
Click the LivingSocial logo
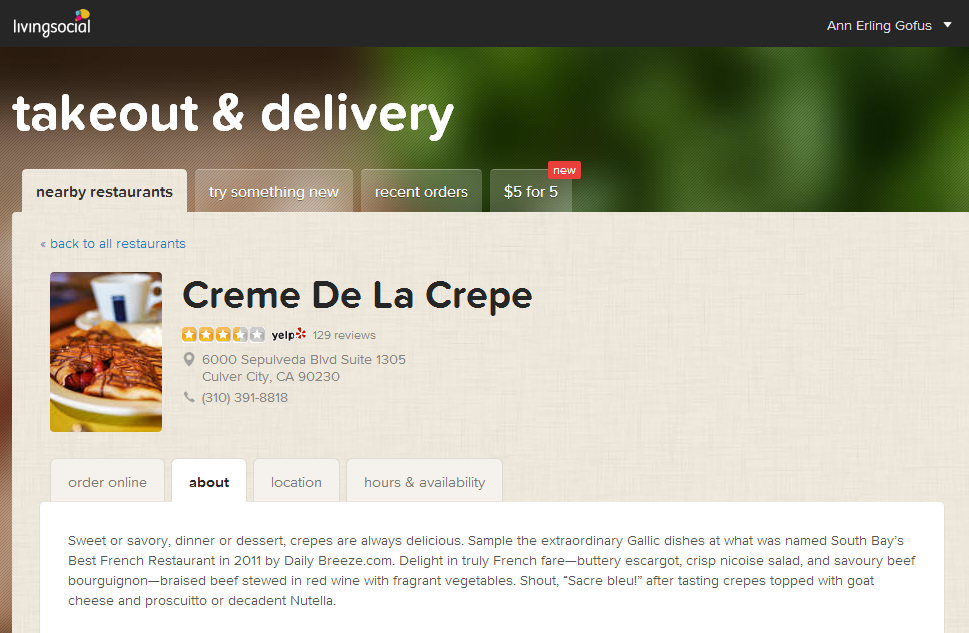(x=52, y=23)
